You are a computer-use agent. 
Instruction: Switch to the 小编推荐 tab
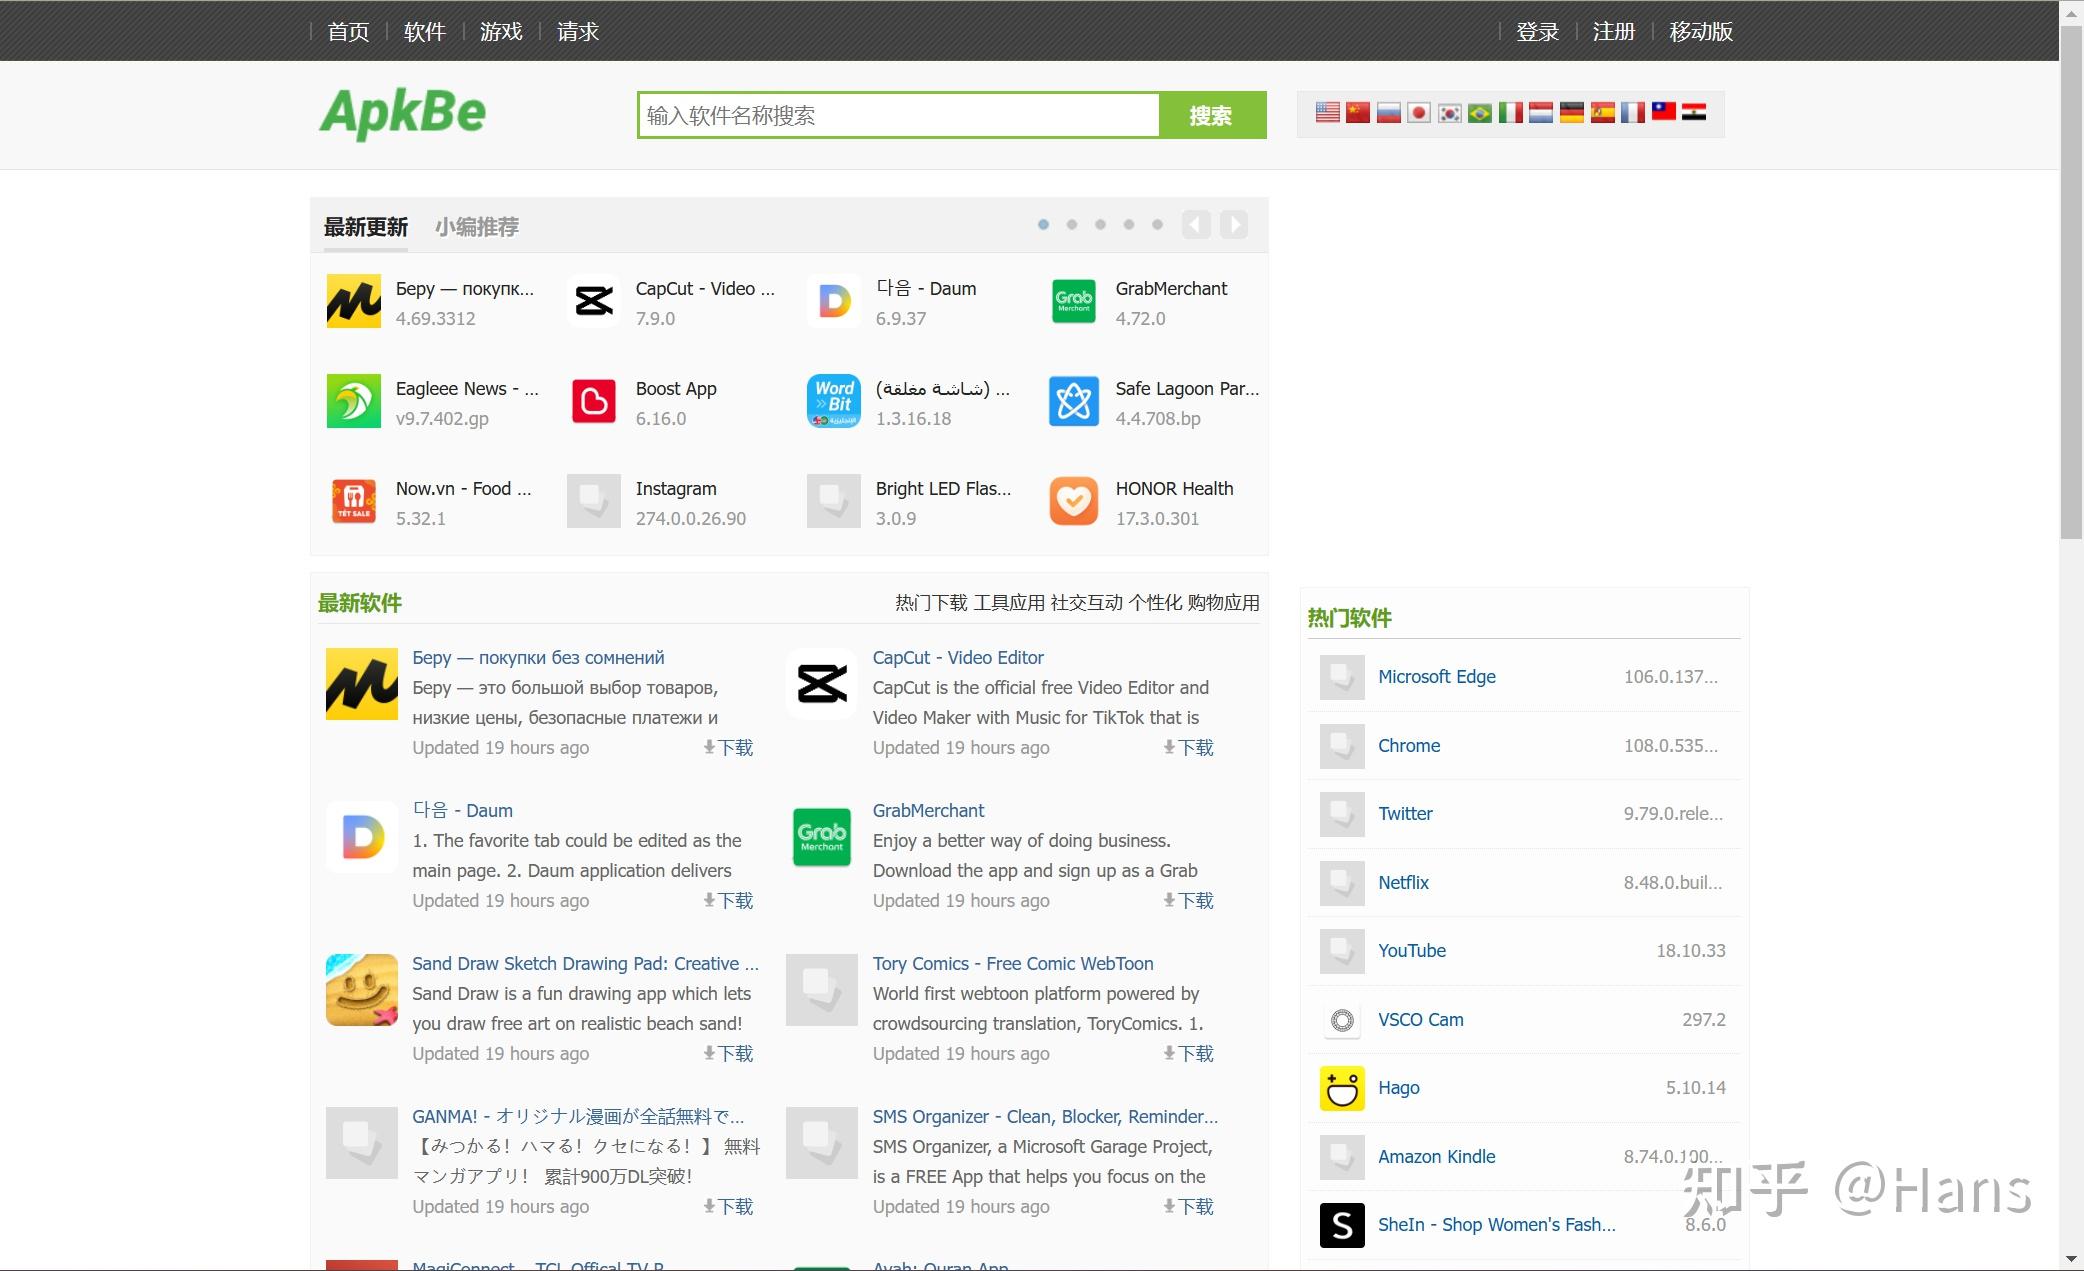tap(477, 227)
